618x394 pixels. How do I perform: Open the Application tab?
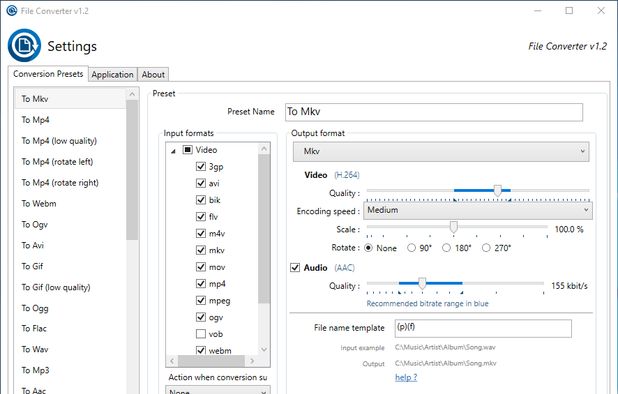click(x=112, y=74)
